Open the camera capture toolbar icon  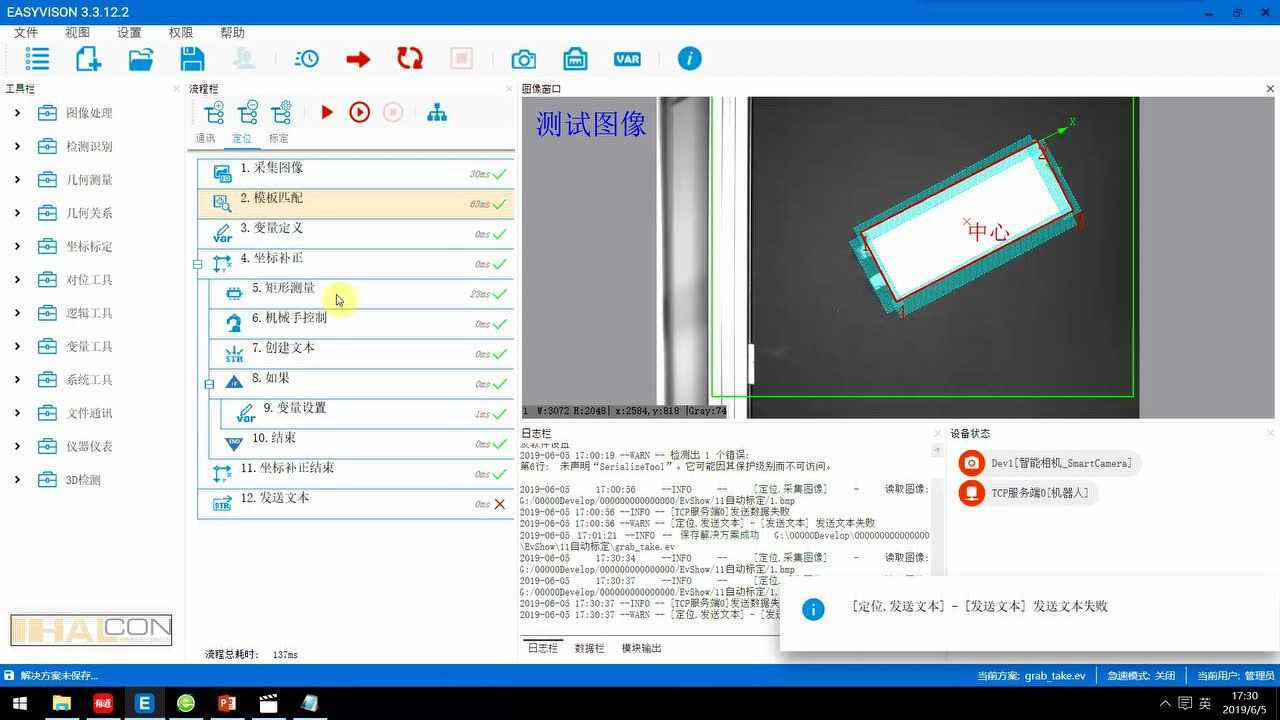point(522,59)
